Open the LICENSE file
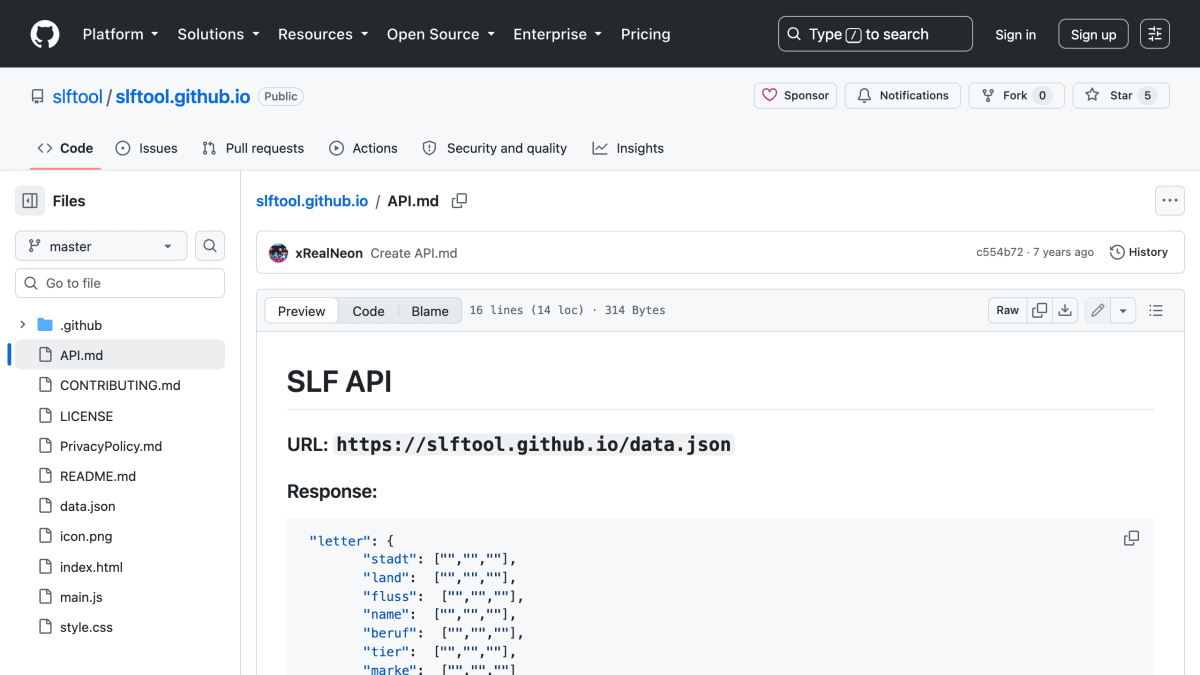This screenshot has width=1200, height=675. click(120, 416)
